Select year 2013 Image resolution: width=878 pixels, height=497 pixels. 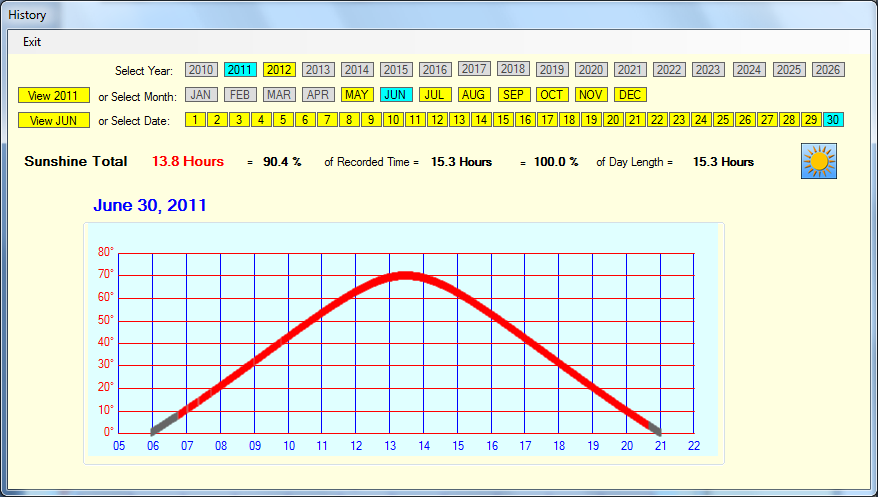[318, 69]
